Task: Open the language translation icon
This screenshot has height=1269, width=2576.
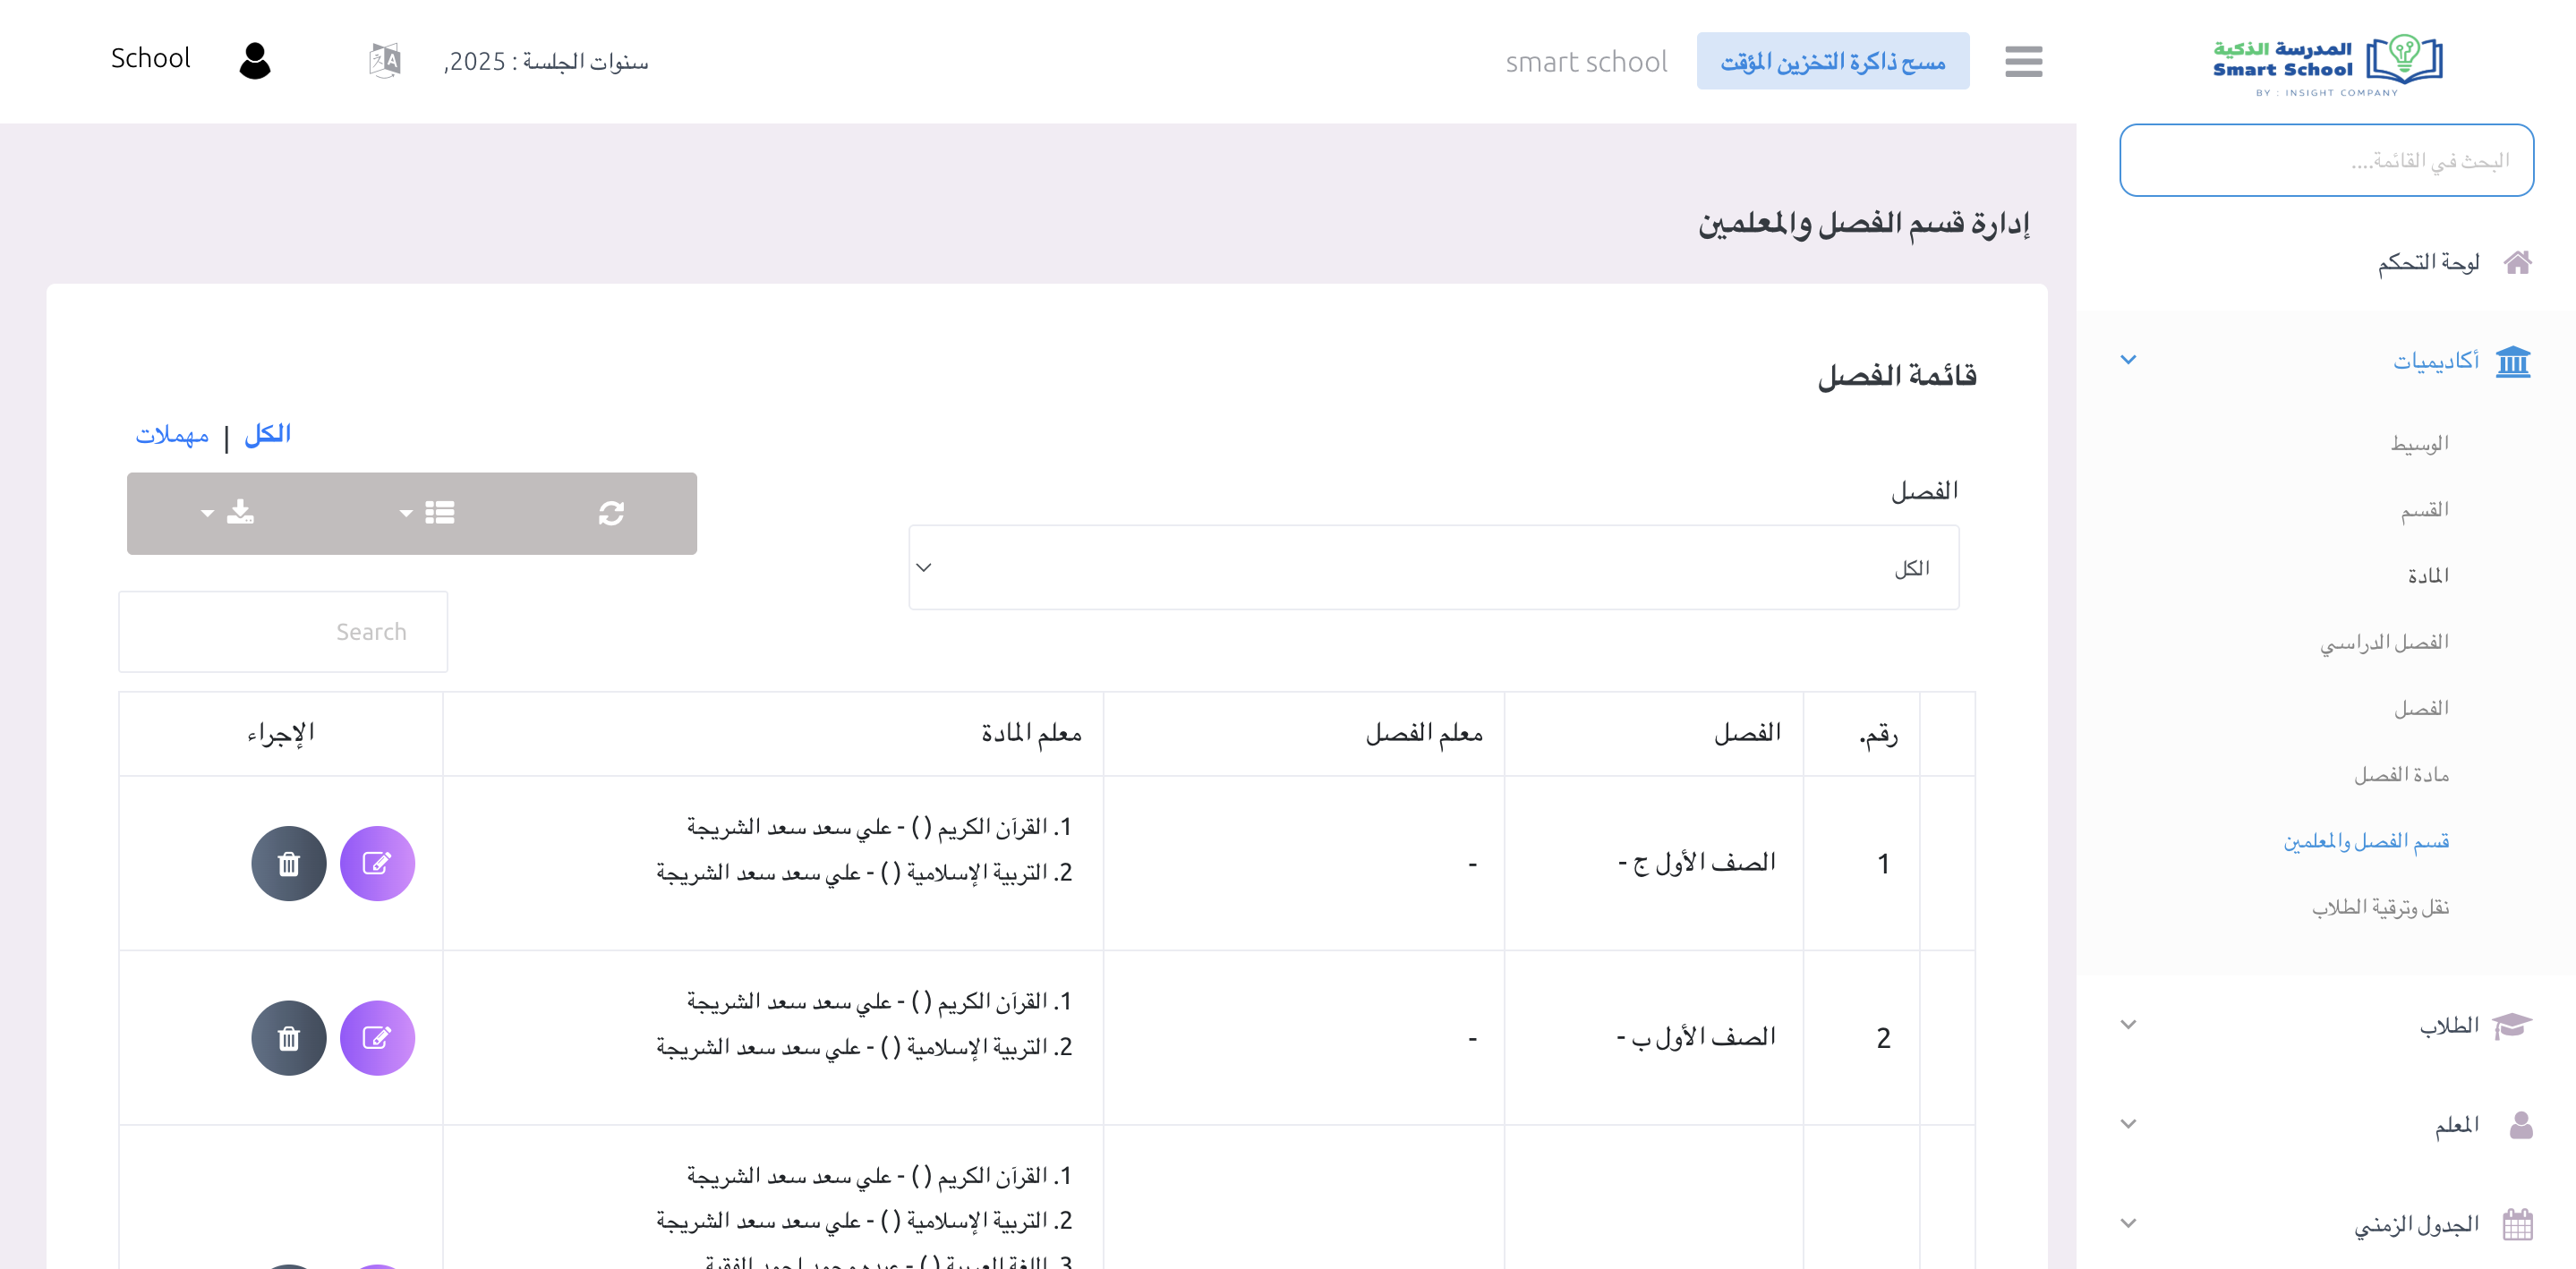Action: click(384, 61)
